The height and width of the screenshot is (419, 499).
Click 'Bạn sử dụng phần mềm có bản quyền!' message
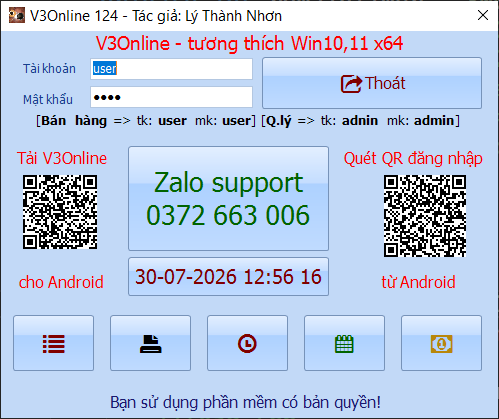tap(245, 402)
